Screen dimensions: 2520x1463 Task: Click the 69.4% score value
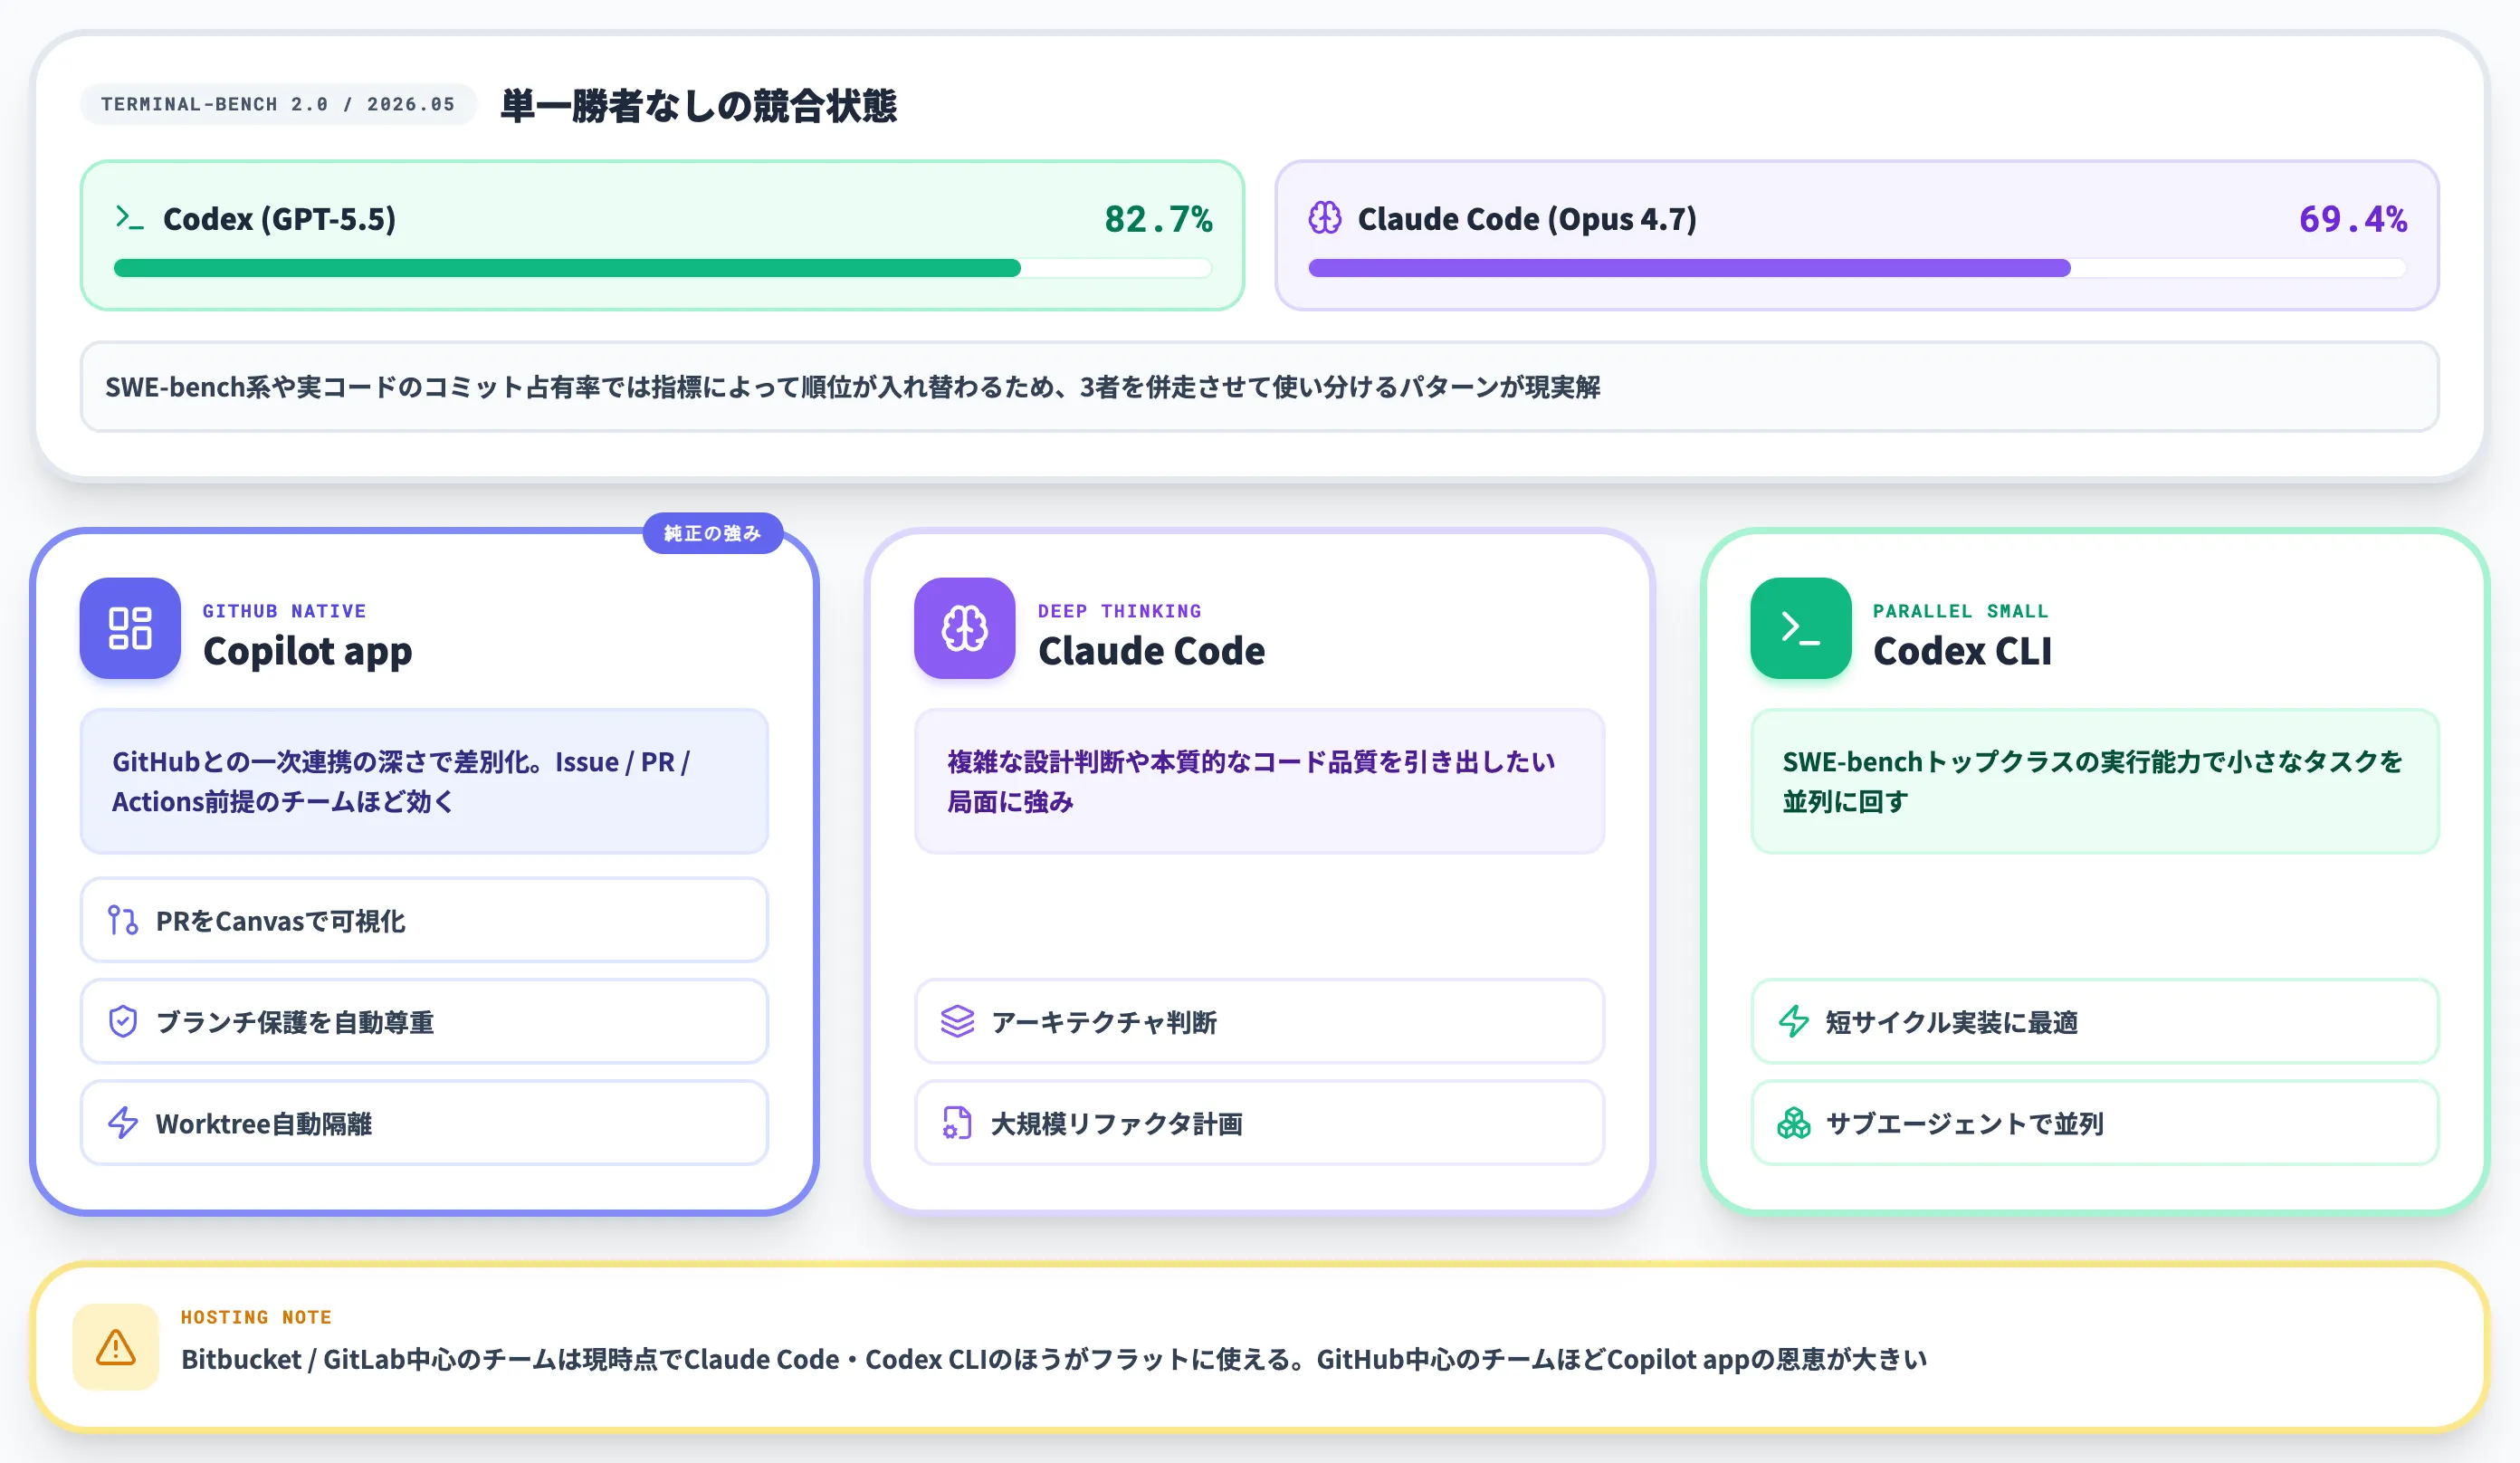coord(2352,218)
